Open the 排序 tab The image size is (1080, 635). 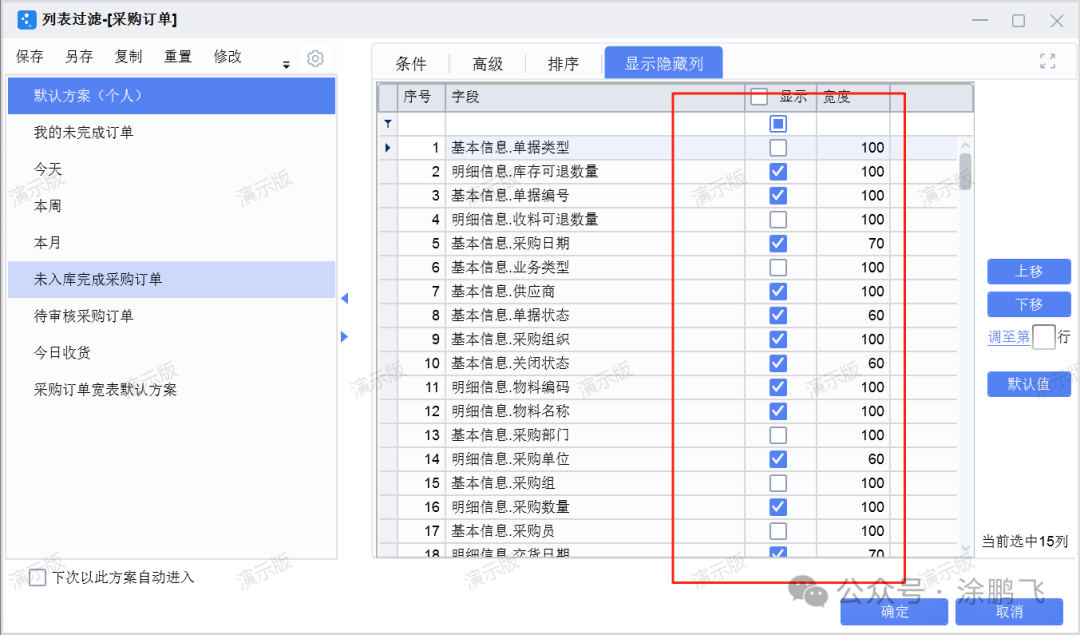pos(563,64)
